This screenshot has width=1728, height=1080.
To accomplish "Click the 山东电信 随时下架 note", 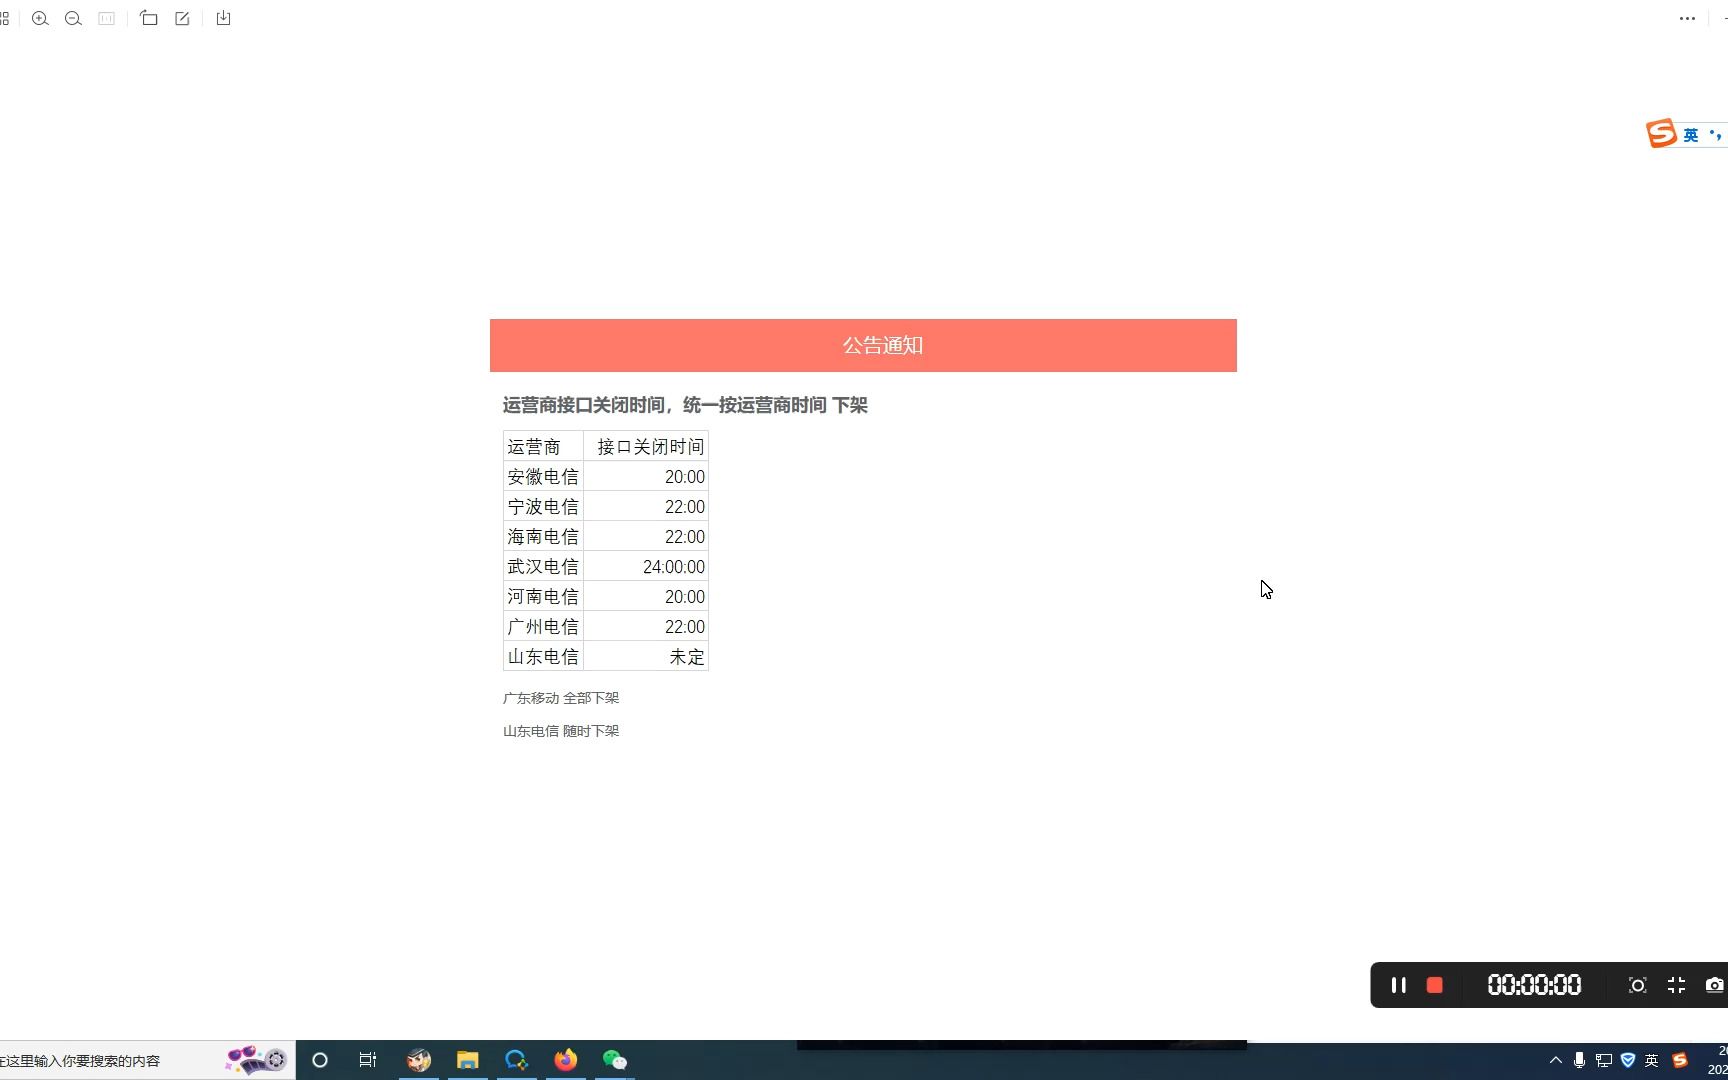I will tap(561, 731).
